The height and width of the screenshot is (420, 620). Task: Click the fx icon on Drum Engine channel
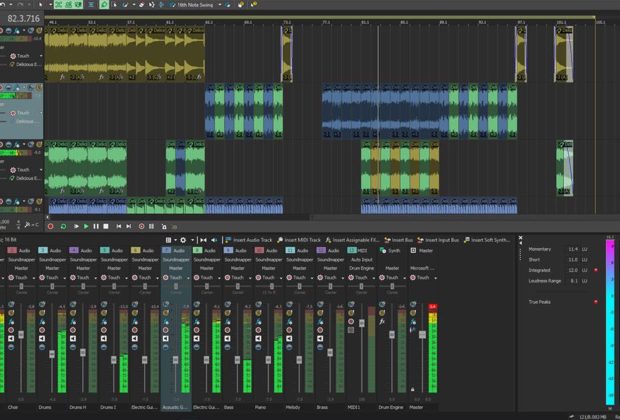click(x=382, y=322)
